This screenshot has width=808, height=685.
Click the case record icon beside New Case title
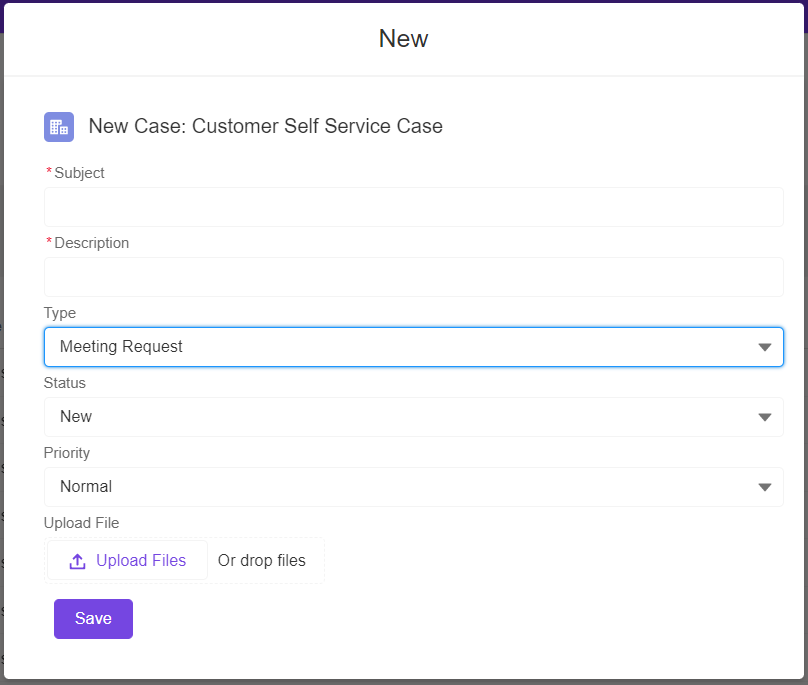(58, 127)
